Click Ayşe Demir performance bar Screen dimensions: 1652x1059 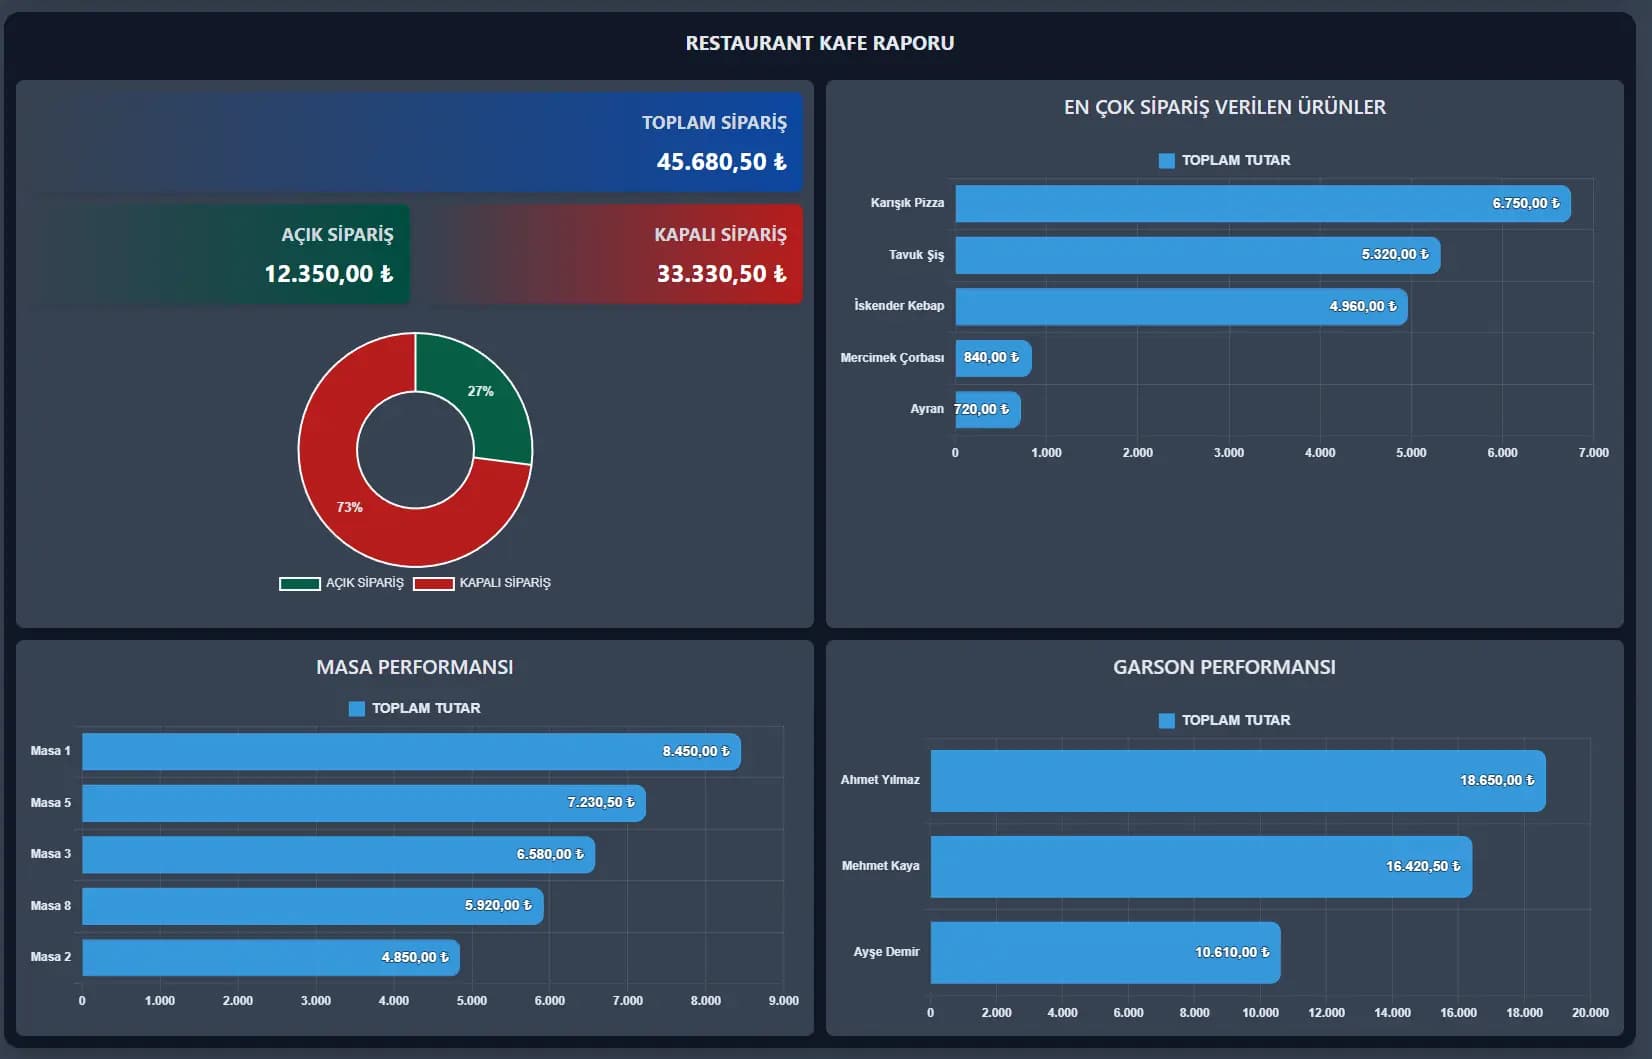(x=1104, y=952)
